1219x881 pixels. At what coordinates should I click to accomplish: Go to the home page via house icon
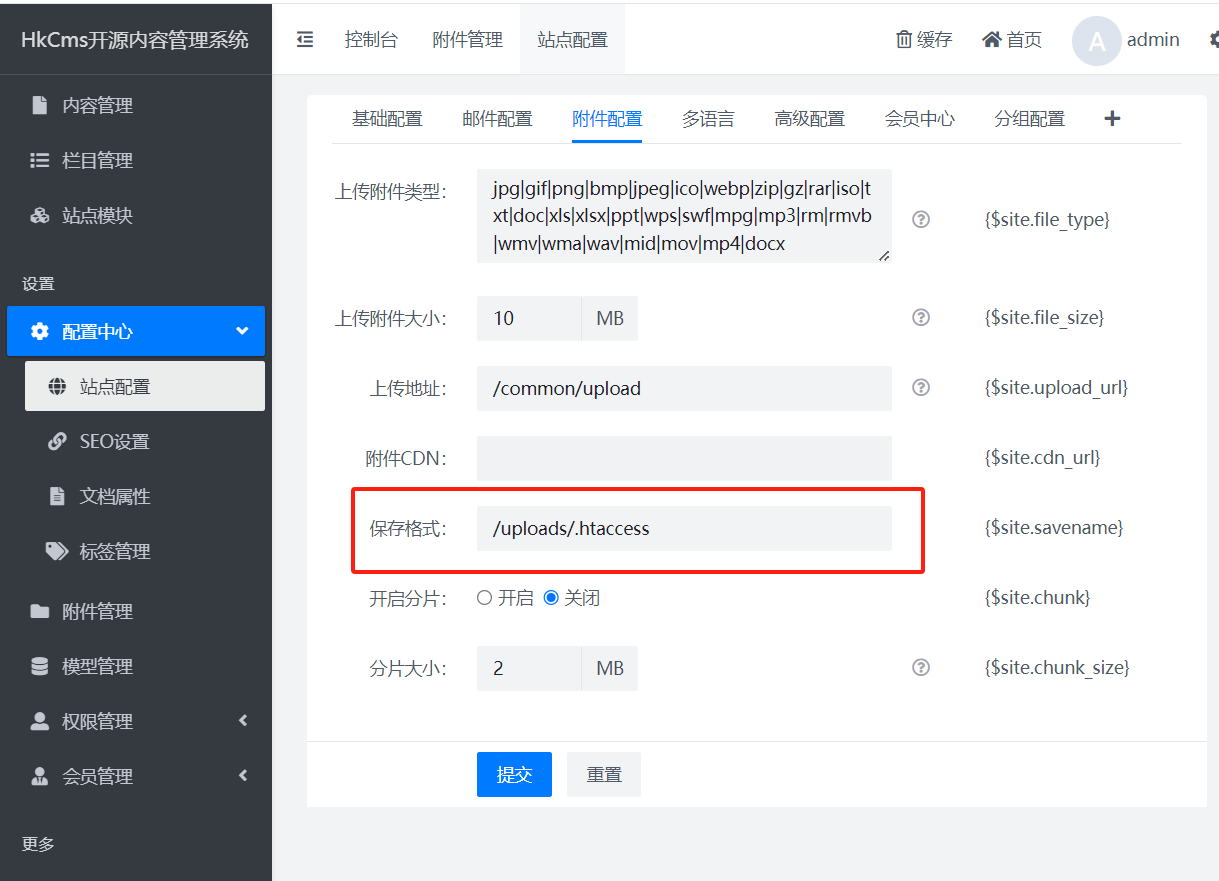(x=991, y=40)
